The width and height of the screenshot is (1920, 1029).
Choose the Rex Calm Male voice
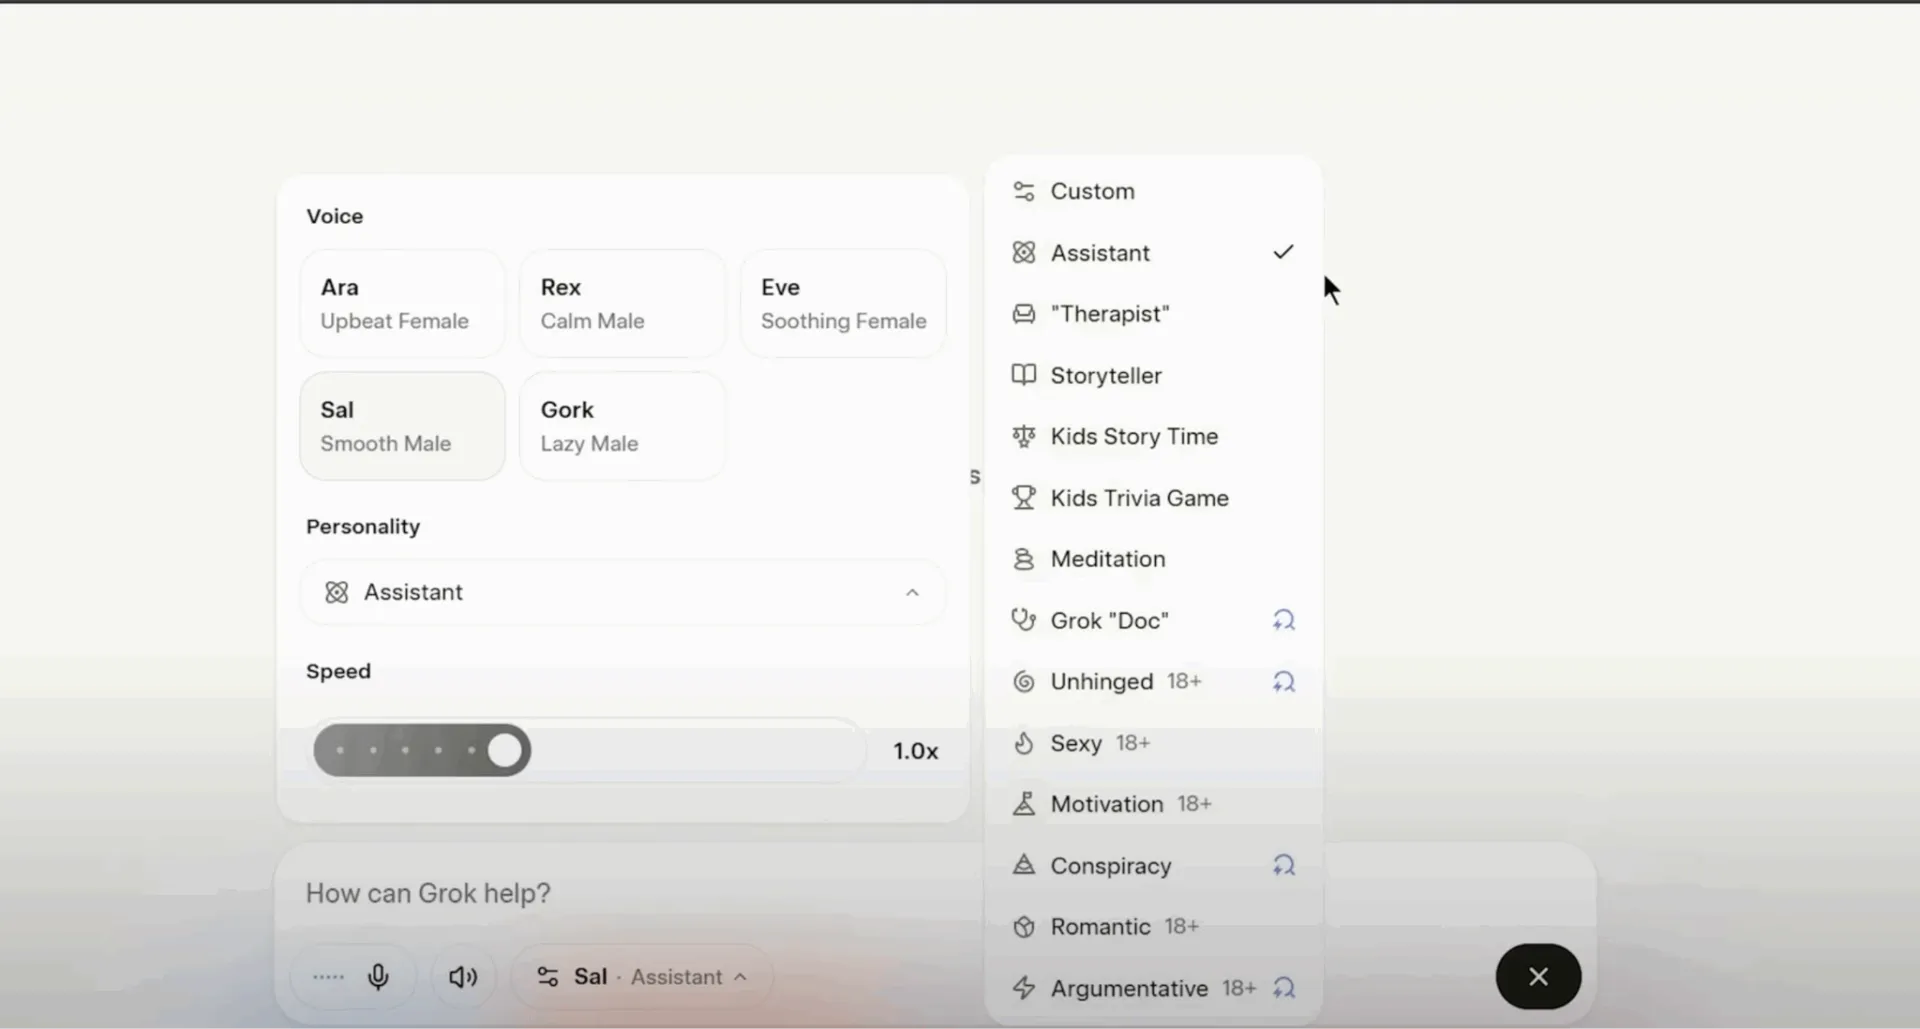tap(622, 304)
